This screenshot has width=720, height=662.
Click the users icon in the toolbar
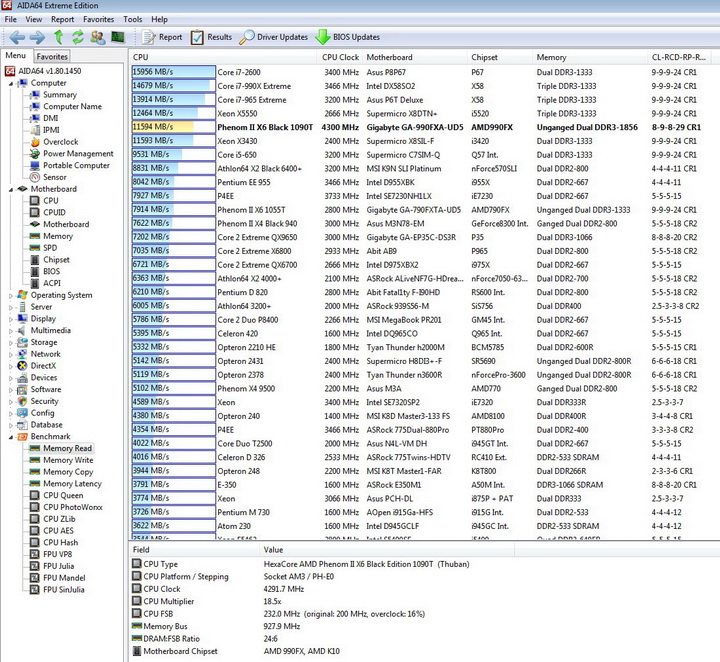97,37
